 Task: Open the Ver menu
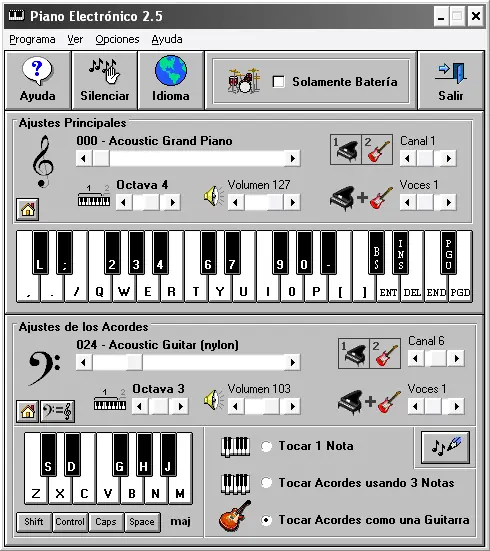click(x=75, y=39)
